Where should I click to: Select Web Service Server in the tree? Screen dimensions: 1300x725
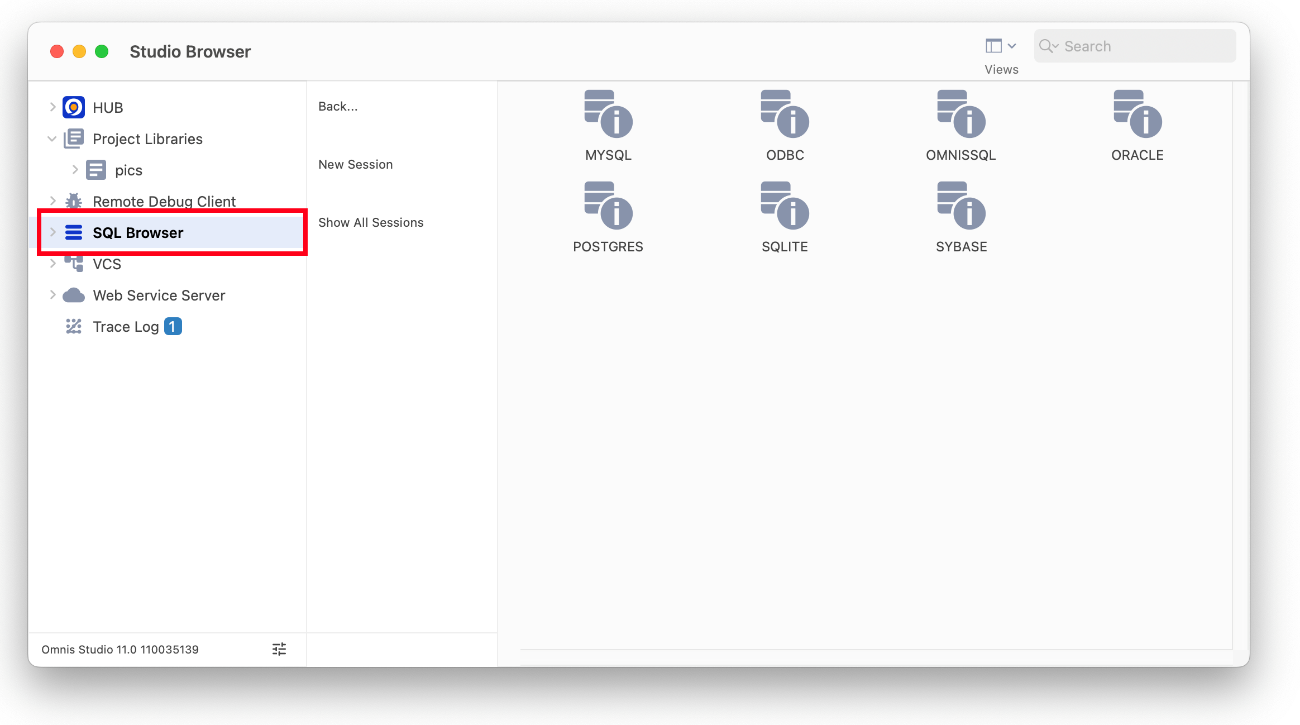coord(159,295)
